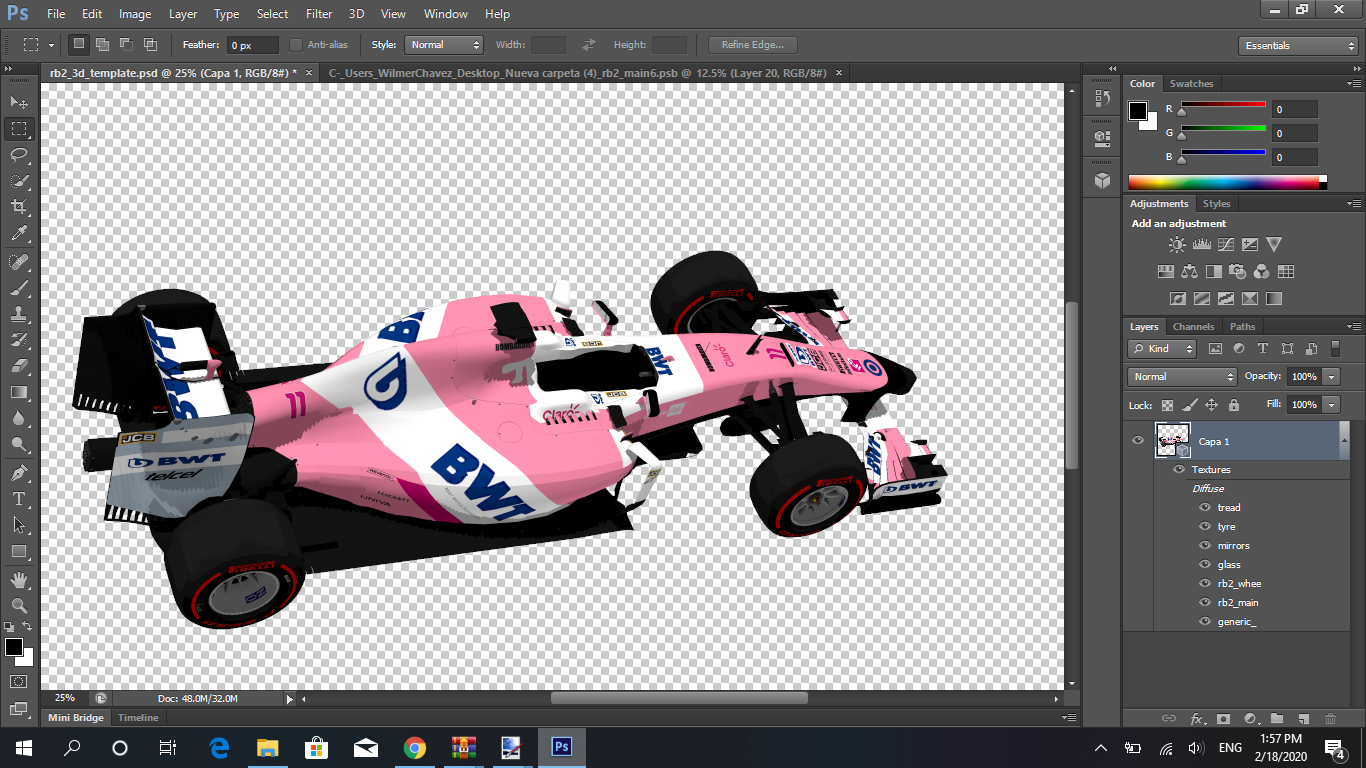Open the Fill slider dropdown arrow
Viewport: 1366px width, 768px height.
tap(1332, 404)
